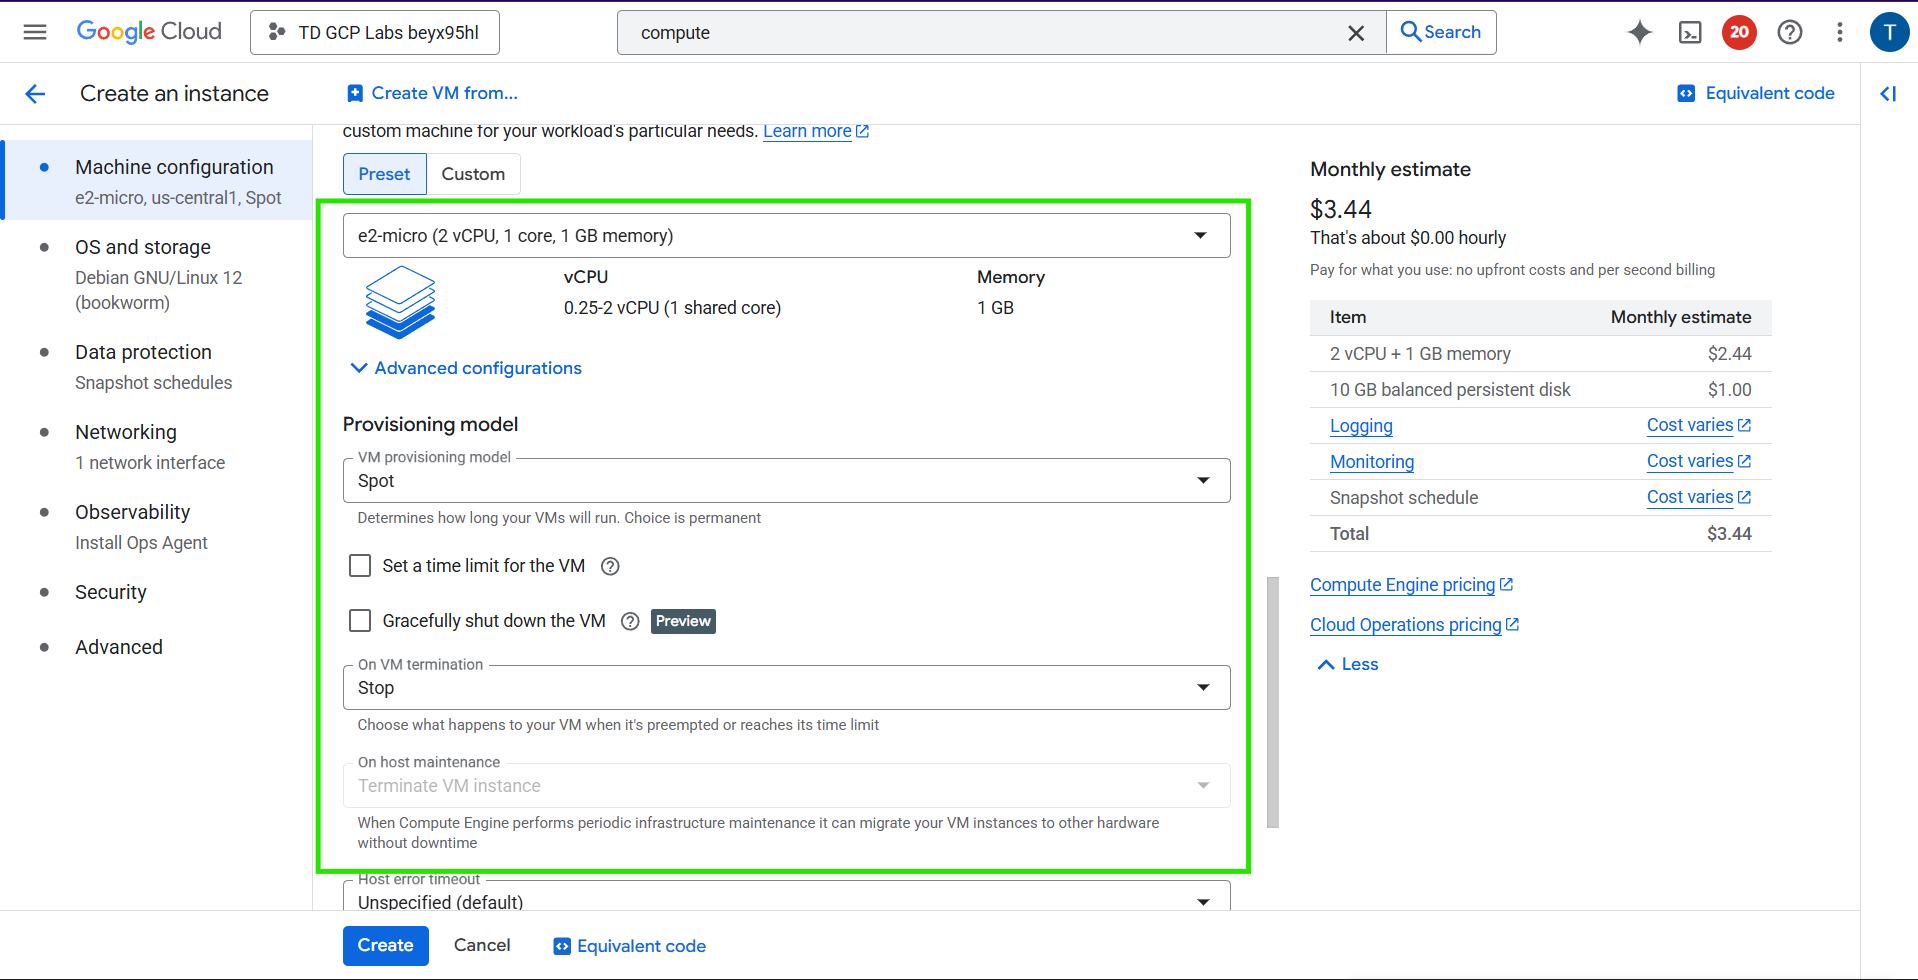Check Gracefully shut down the VM
This screenshot has height=980, width=1918.
click(x=360, y=621)
